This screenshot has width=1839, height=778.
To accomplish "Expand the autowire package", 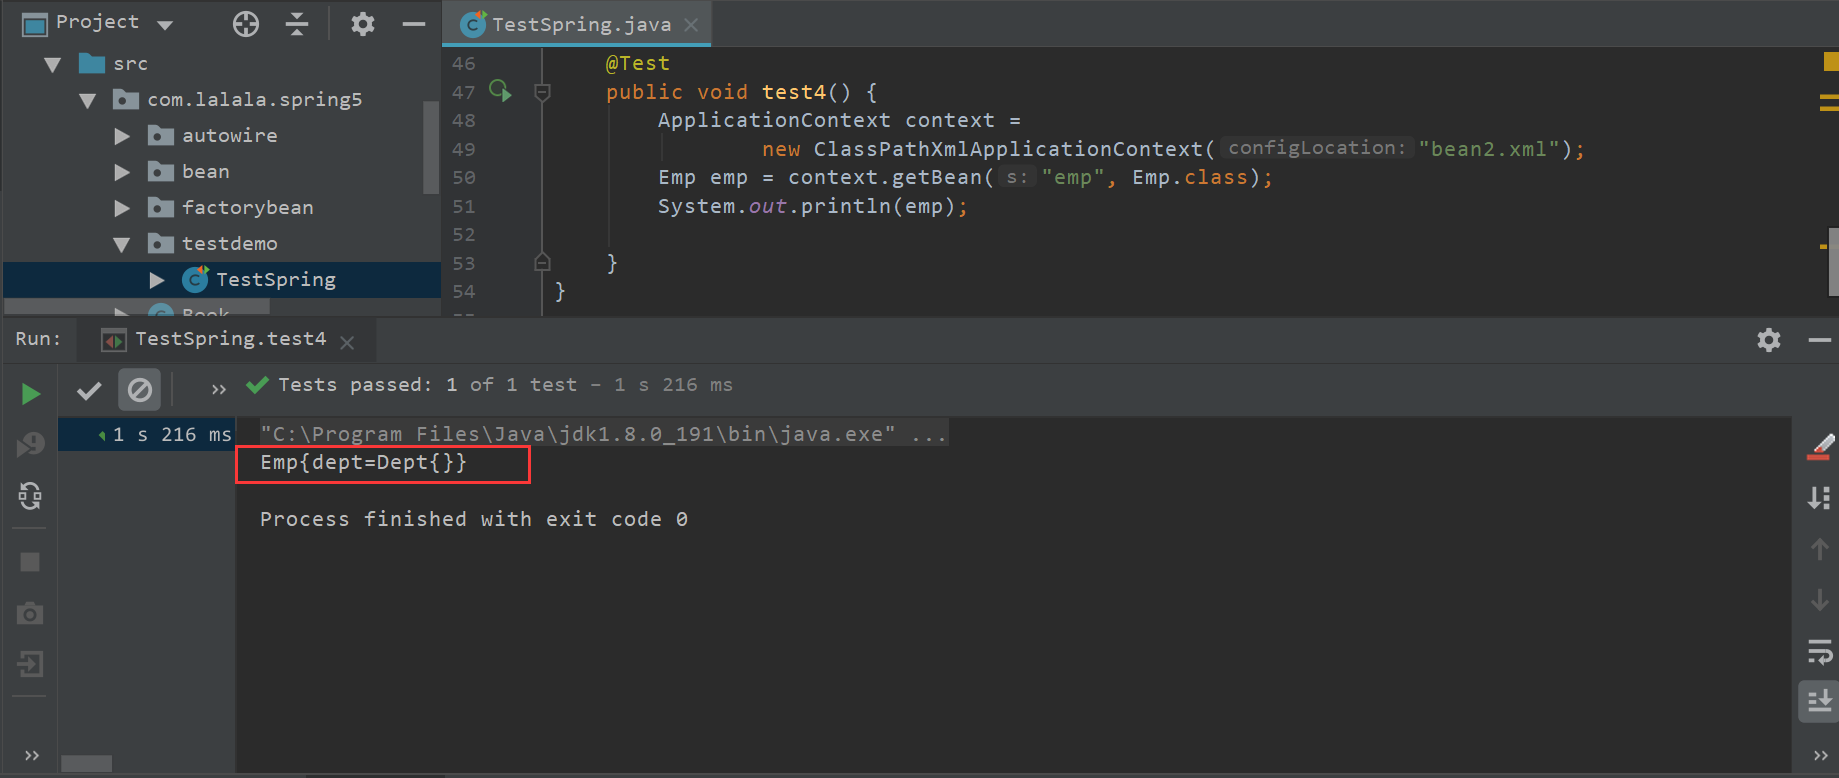I will coord(122,136).
